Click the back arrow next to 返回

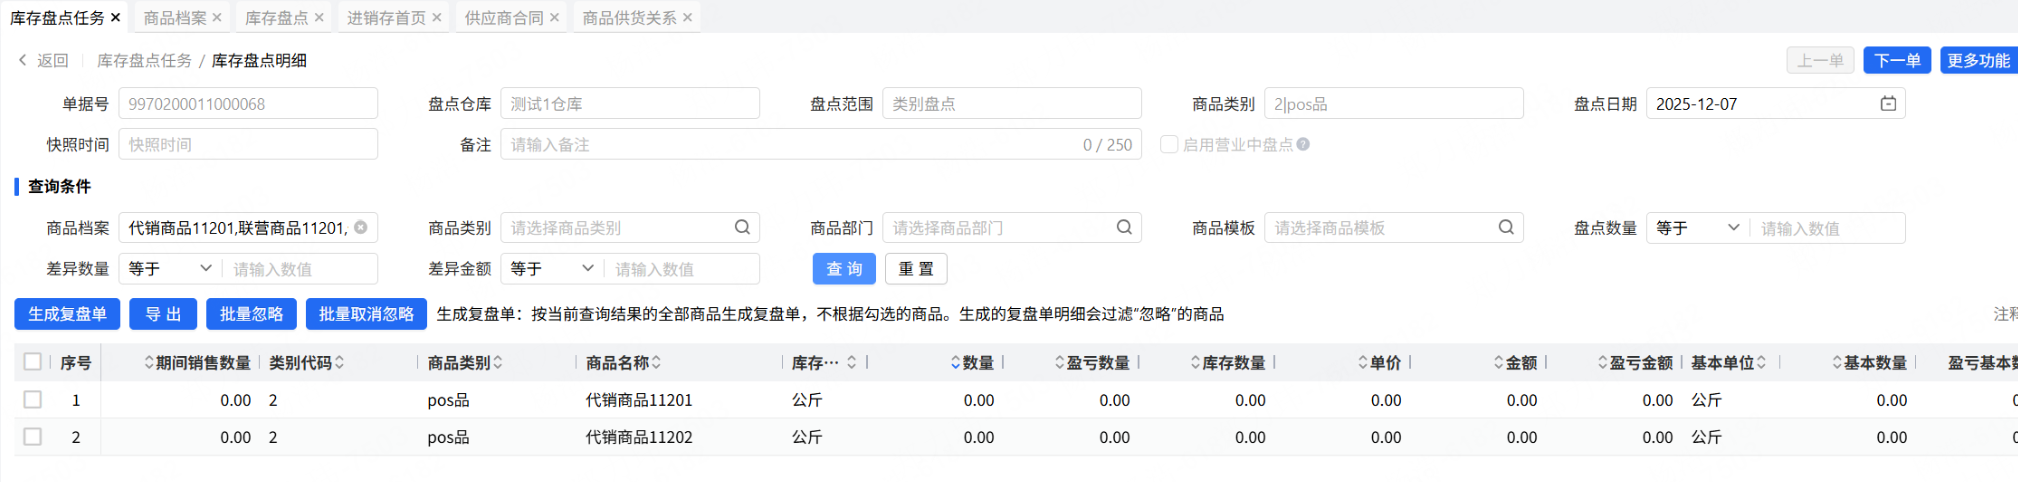point(23,61)
